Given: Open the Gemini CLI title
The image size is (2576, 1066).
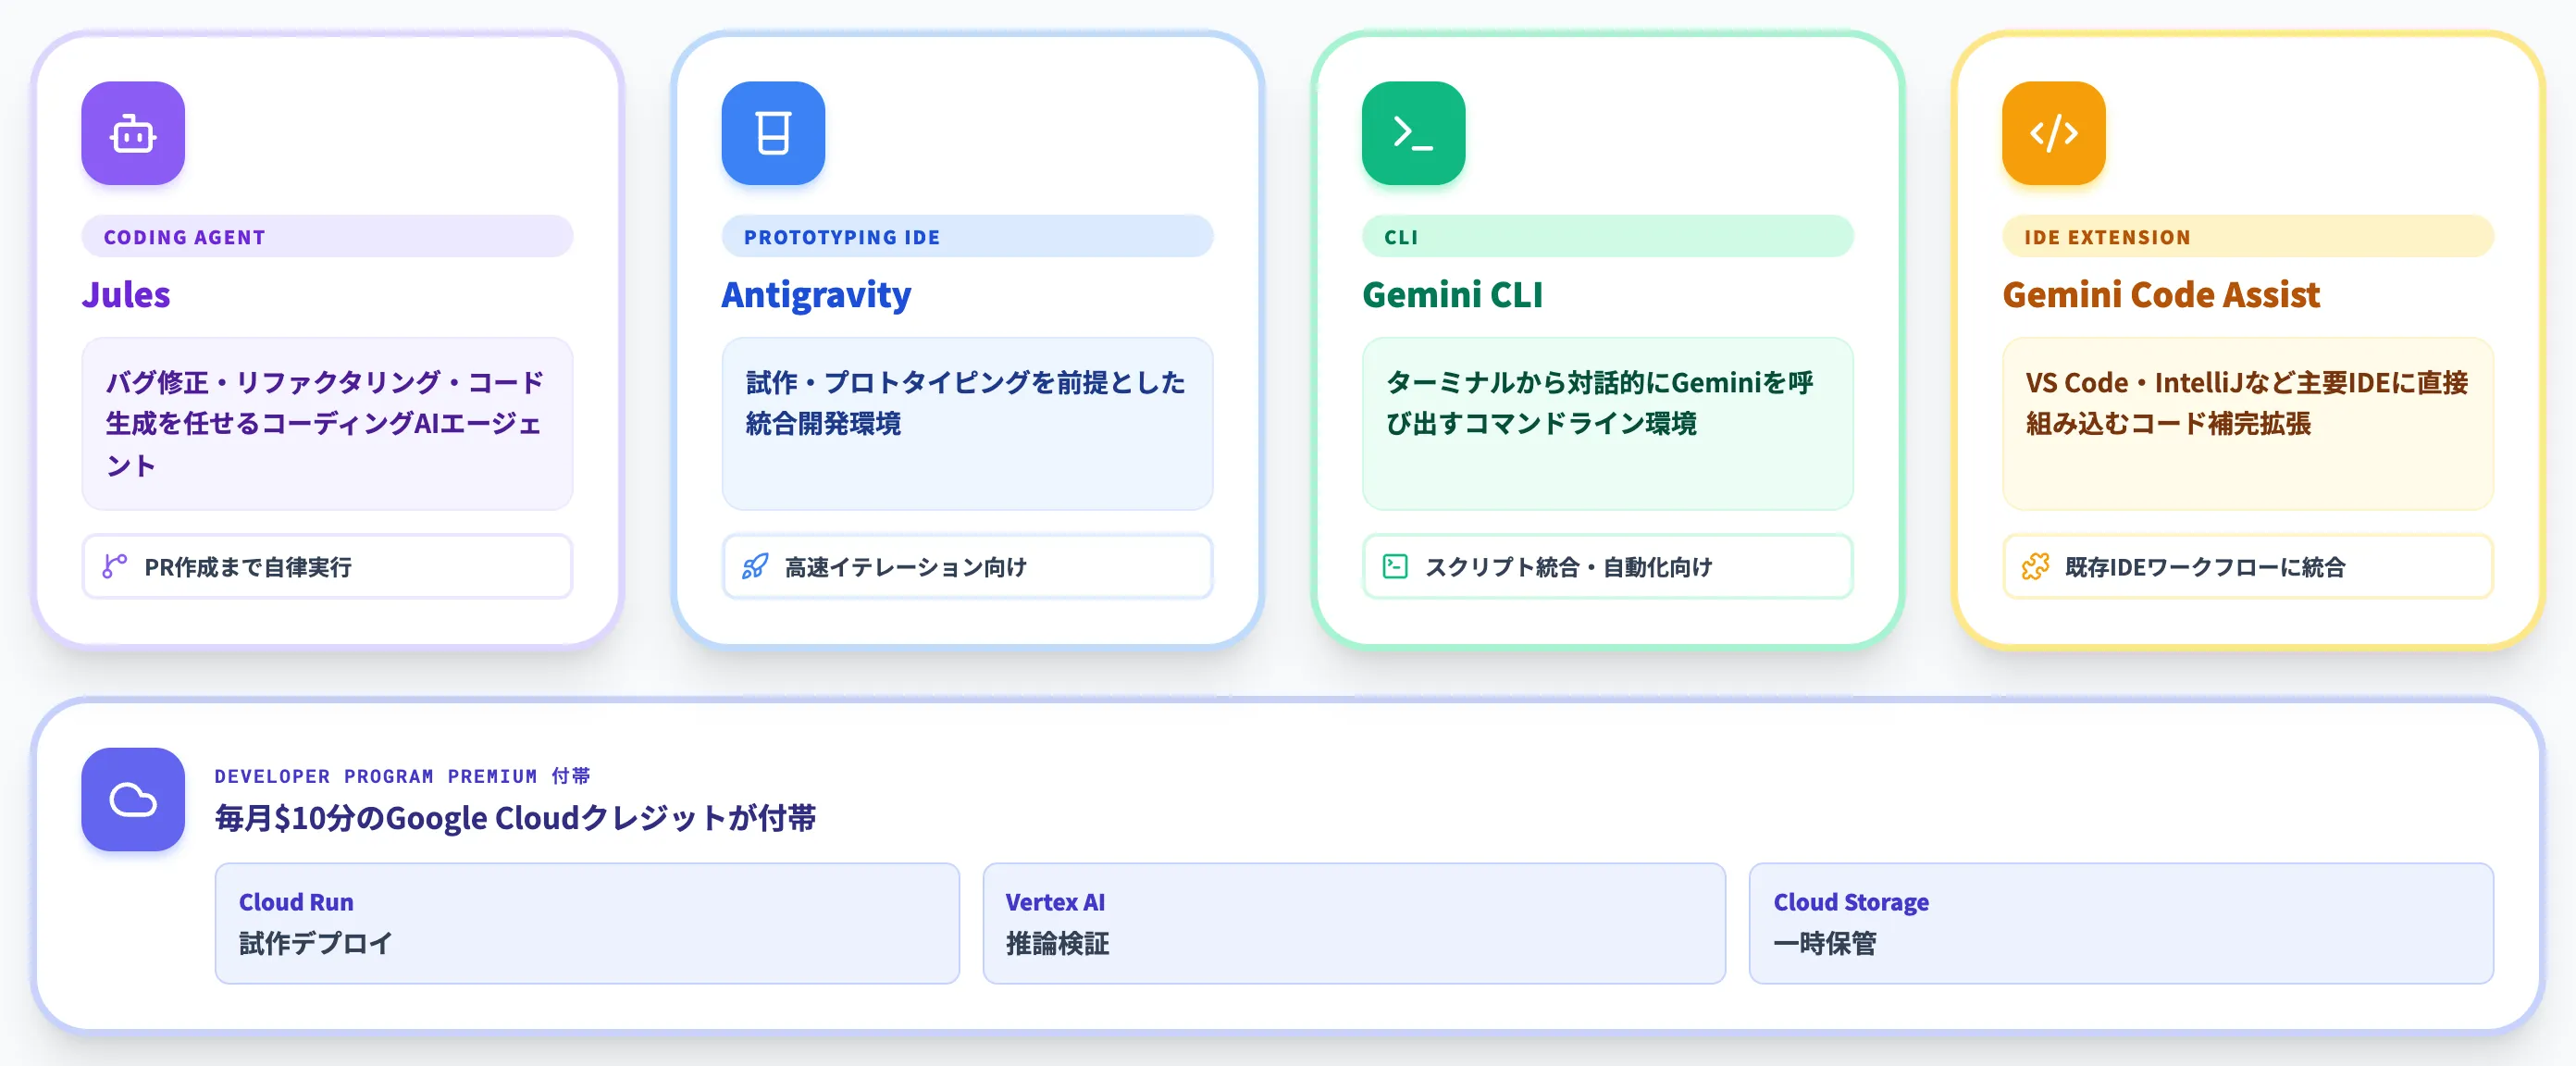Looking at the screenshot, I should click(1452, 294).
